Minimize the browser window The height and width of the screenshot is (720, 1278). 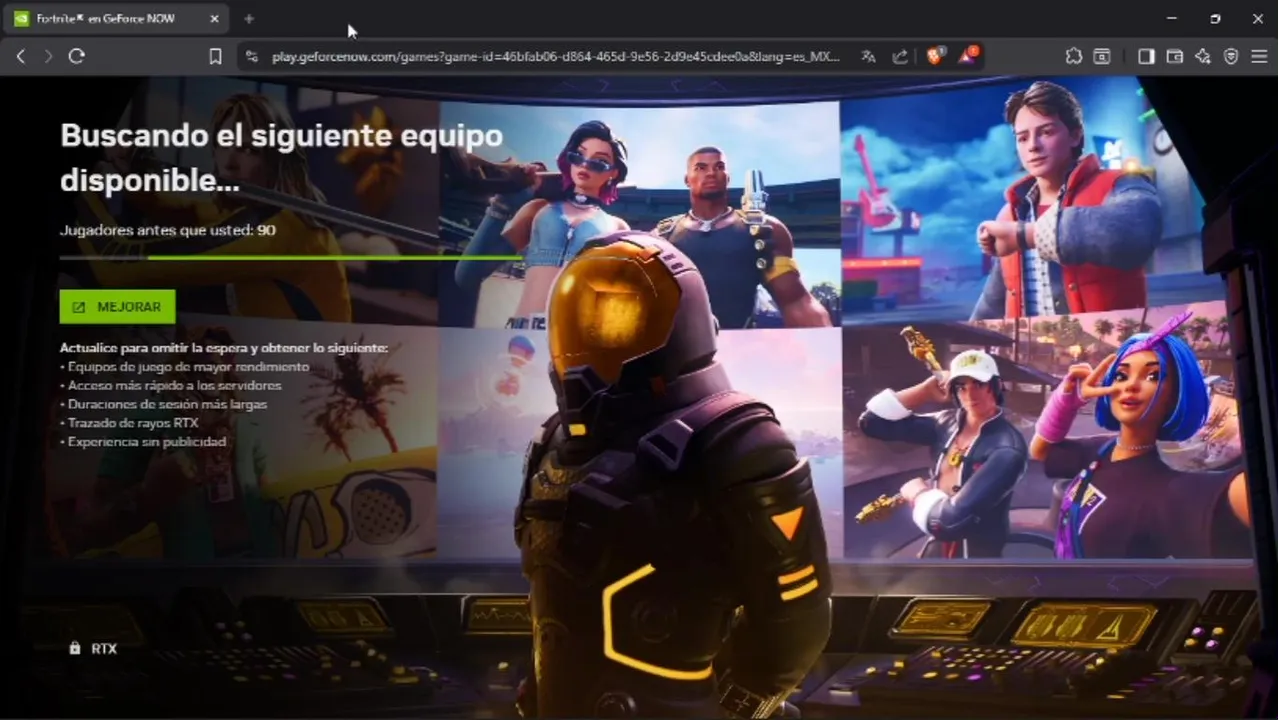[1171, 19]
